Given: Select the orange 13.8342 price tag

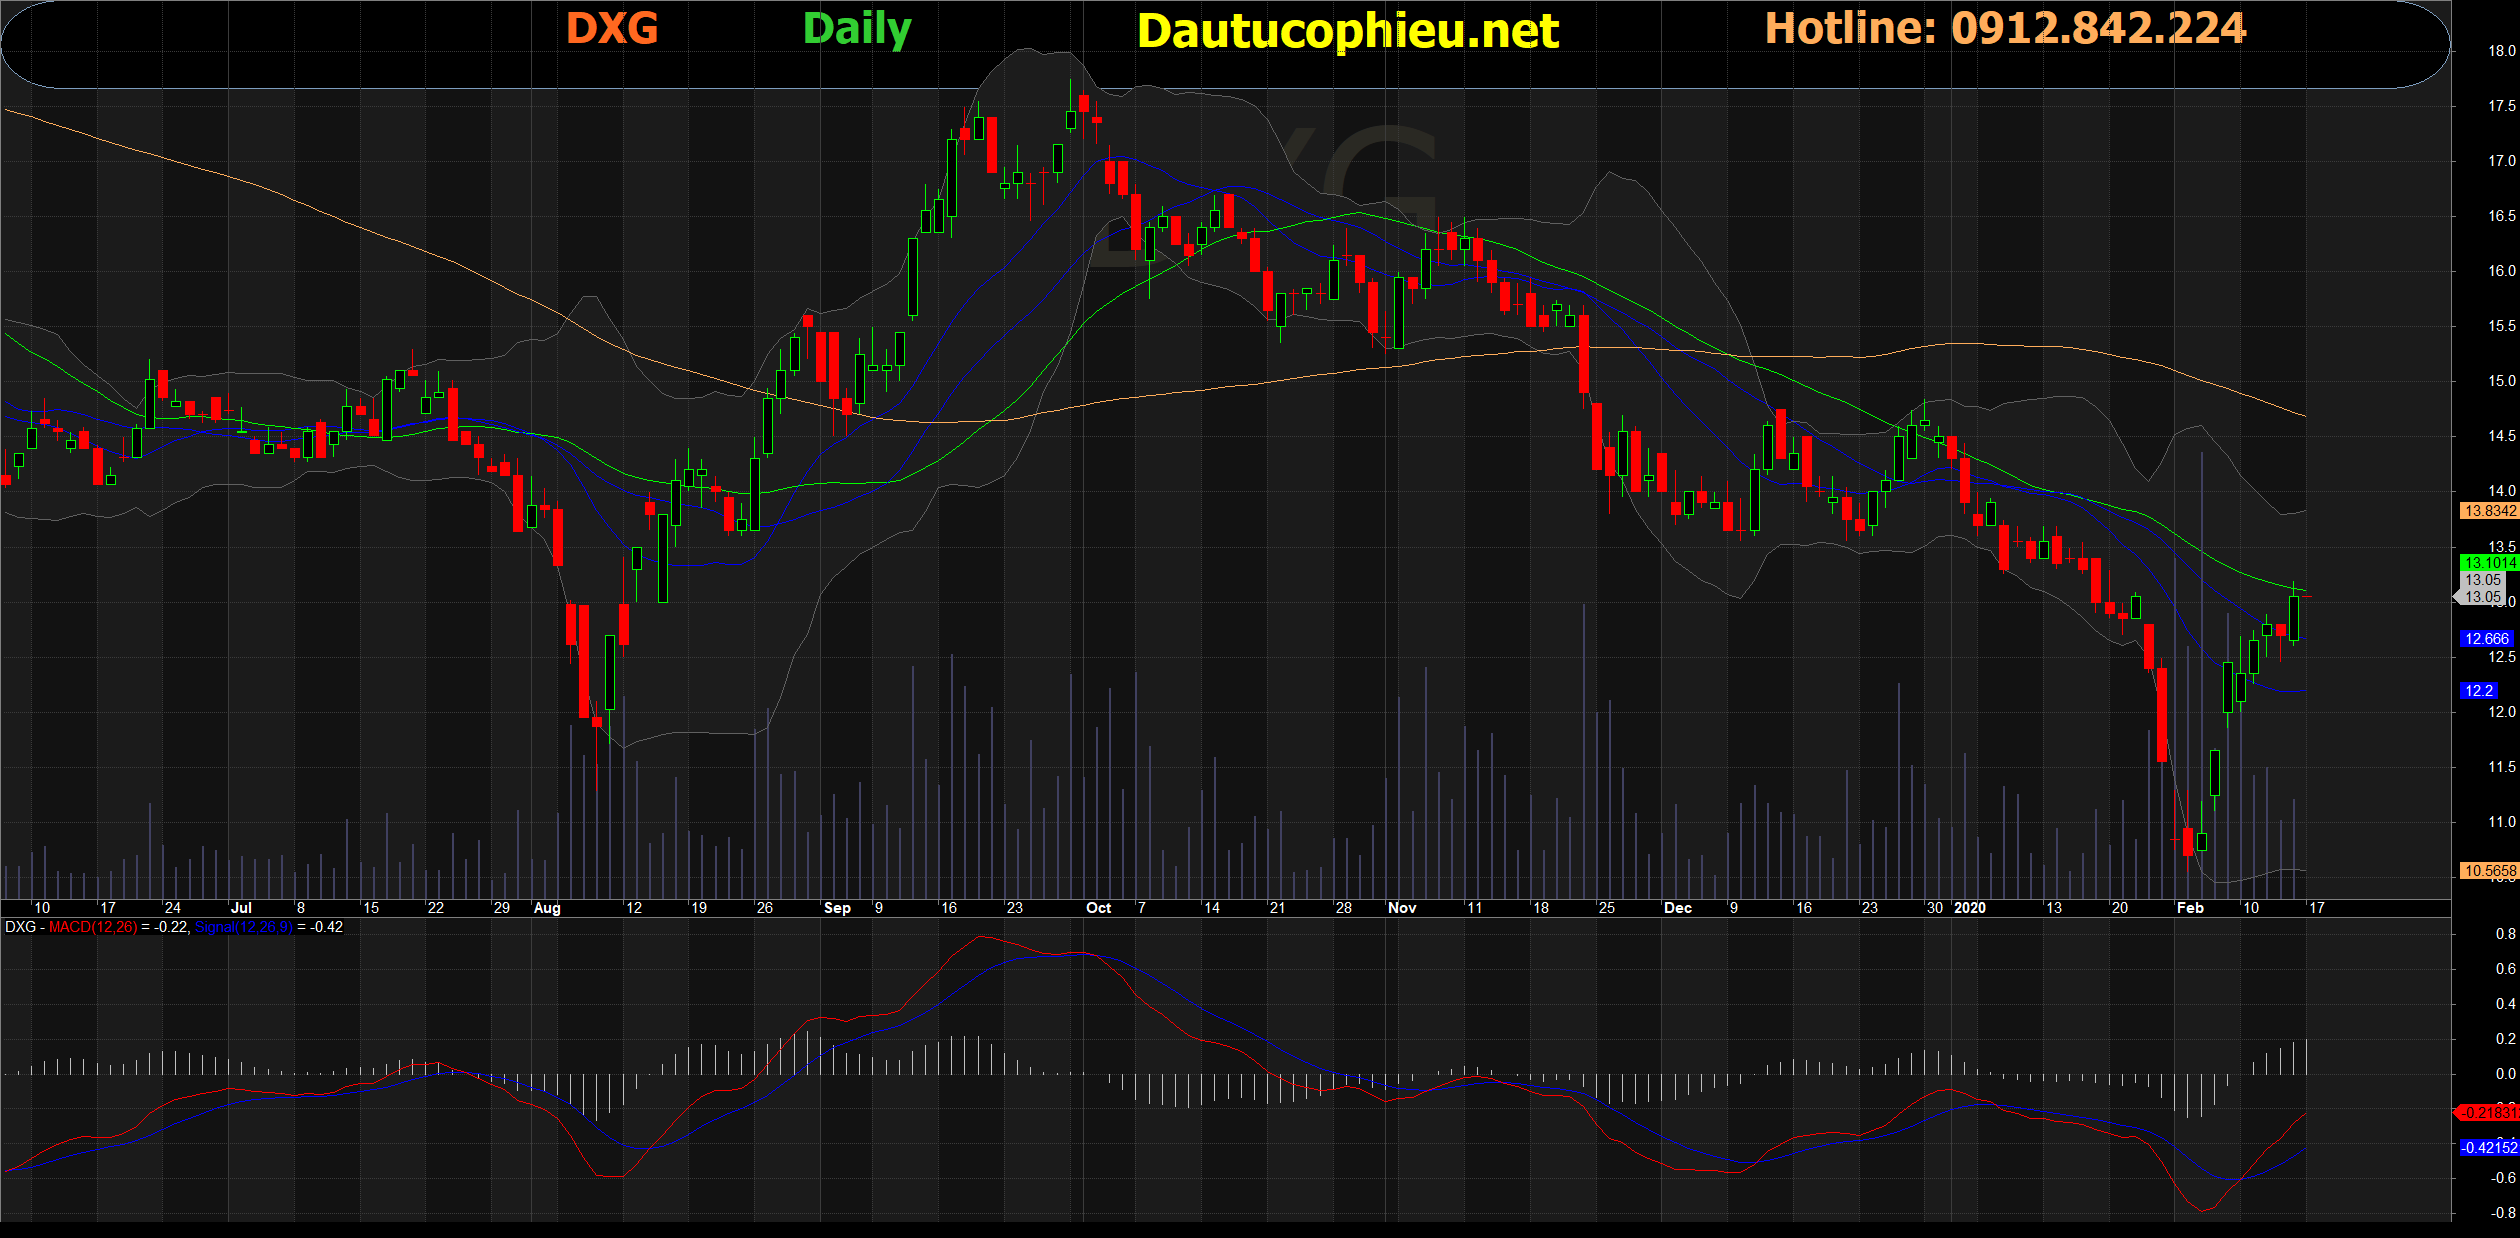Looking at the screenshot, I should tap(2488, 511).
